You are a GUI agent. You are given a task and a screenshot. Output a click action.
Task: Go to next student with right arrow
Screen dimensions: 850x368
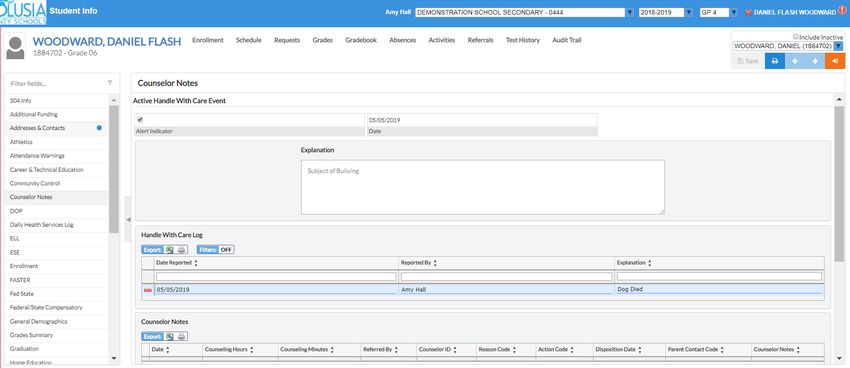815,61
